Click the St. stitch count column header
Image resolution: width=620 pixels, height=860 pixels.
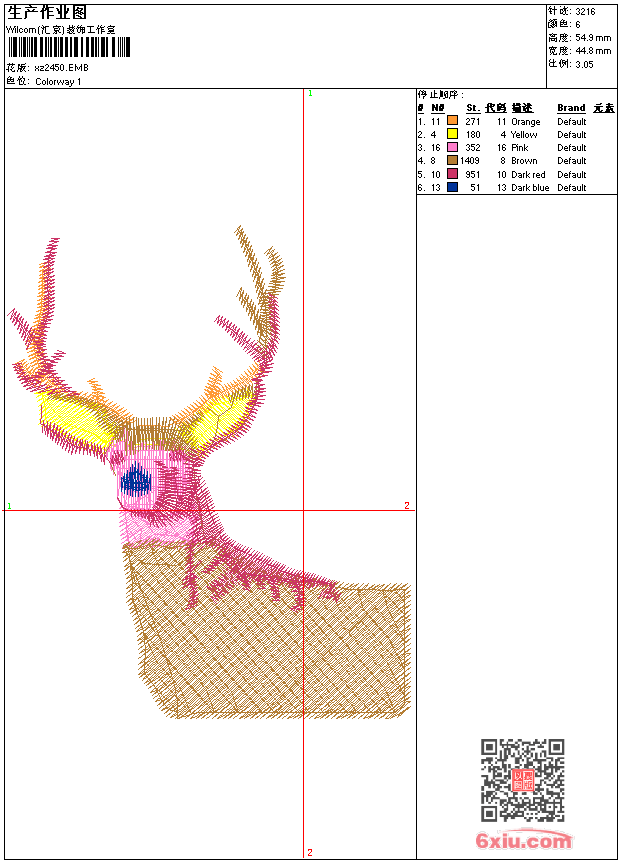tap(472, 108)
